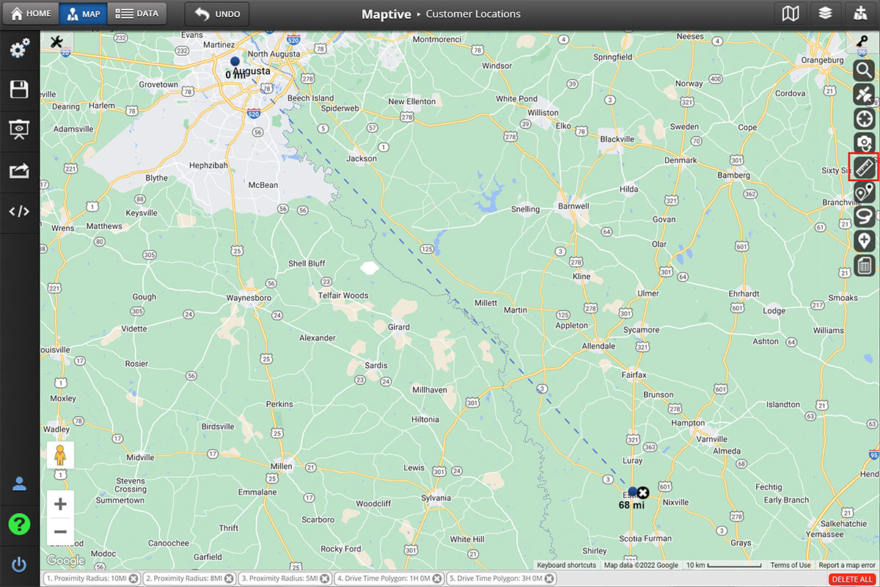This screenshot has width=880, height=587.
Task: Click the map style icon near top right
Action: (x=790, y=13)
